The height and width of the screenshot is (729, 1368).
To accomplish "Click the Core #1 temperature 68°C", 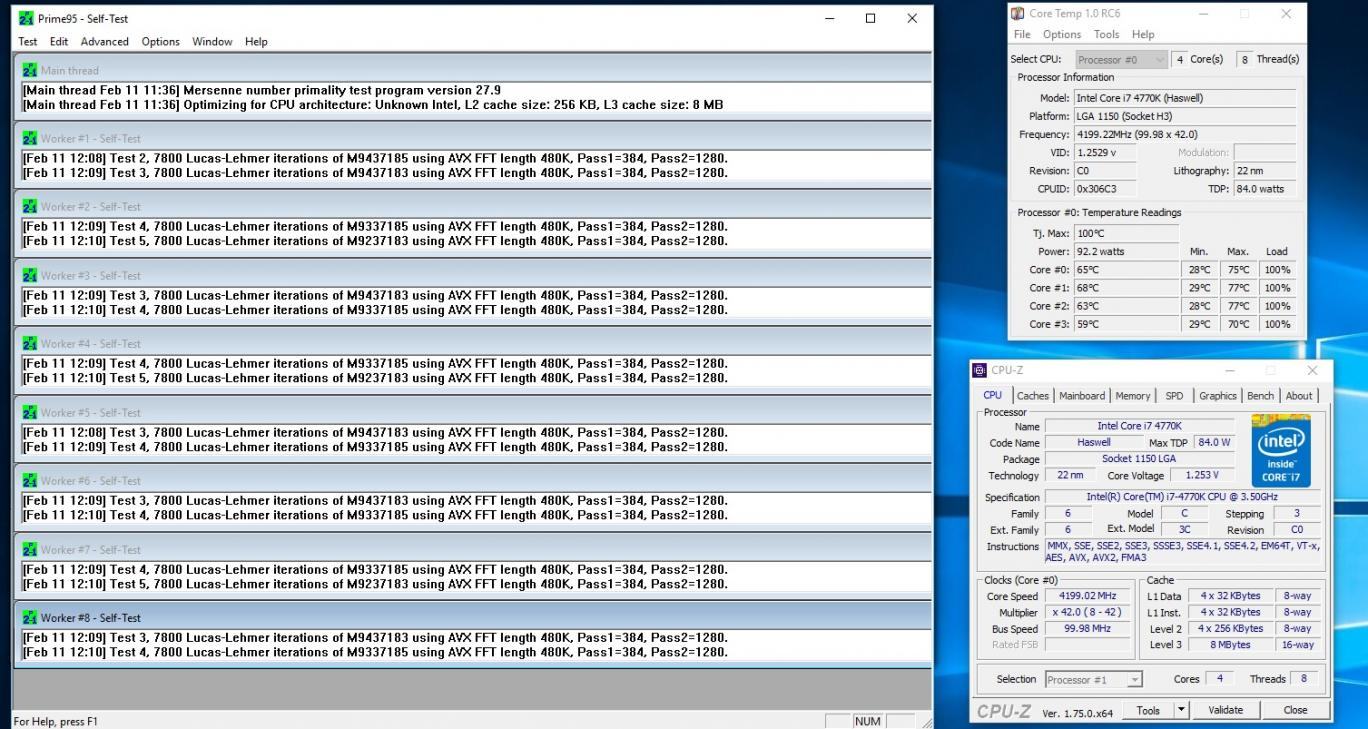I will 1126,288.
